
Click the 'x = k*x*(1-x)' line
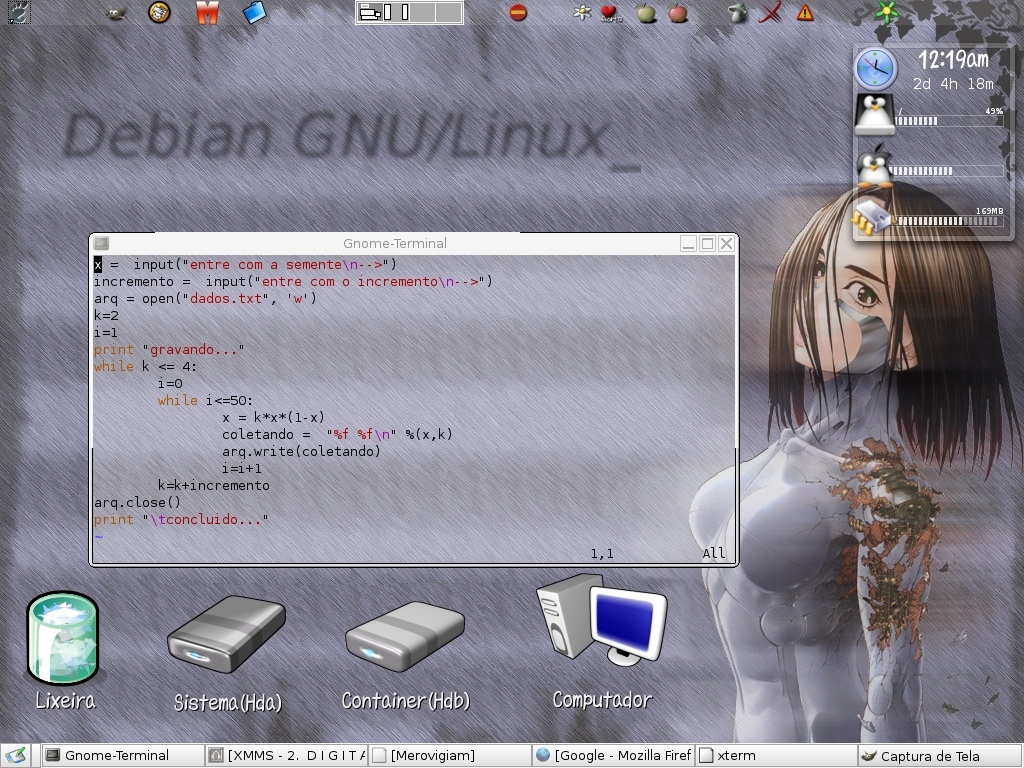point(273,417)
